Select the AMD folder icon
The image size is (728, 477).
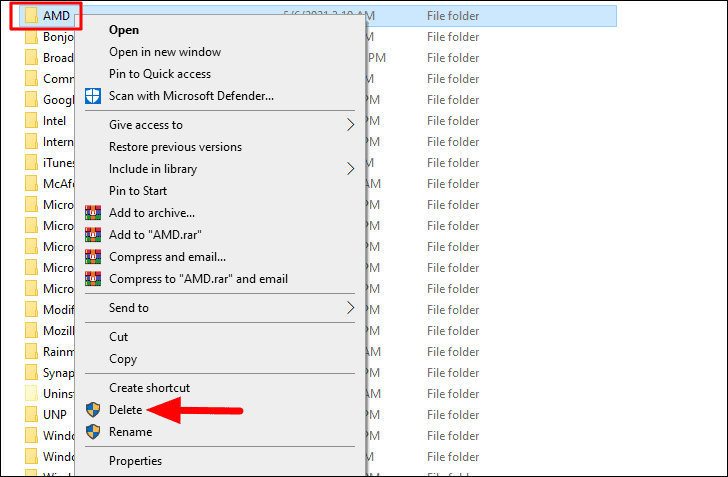tap(32, 16)
